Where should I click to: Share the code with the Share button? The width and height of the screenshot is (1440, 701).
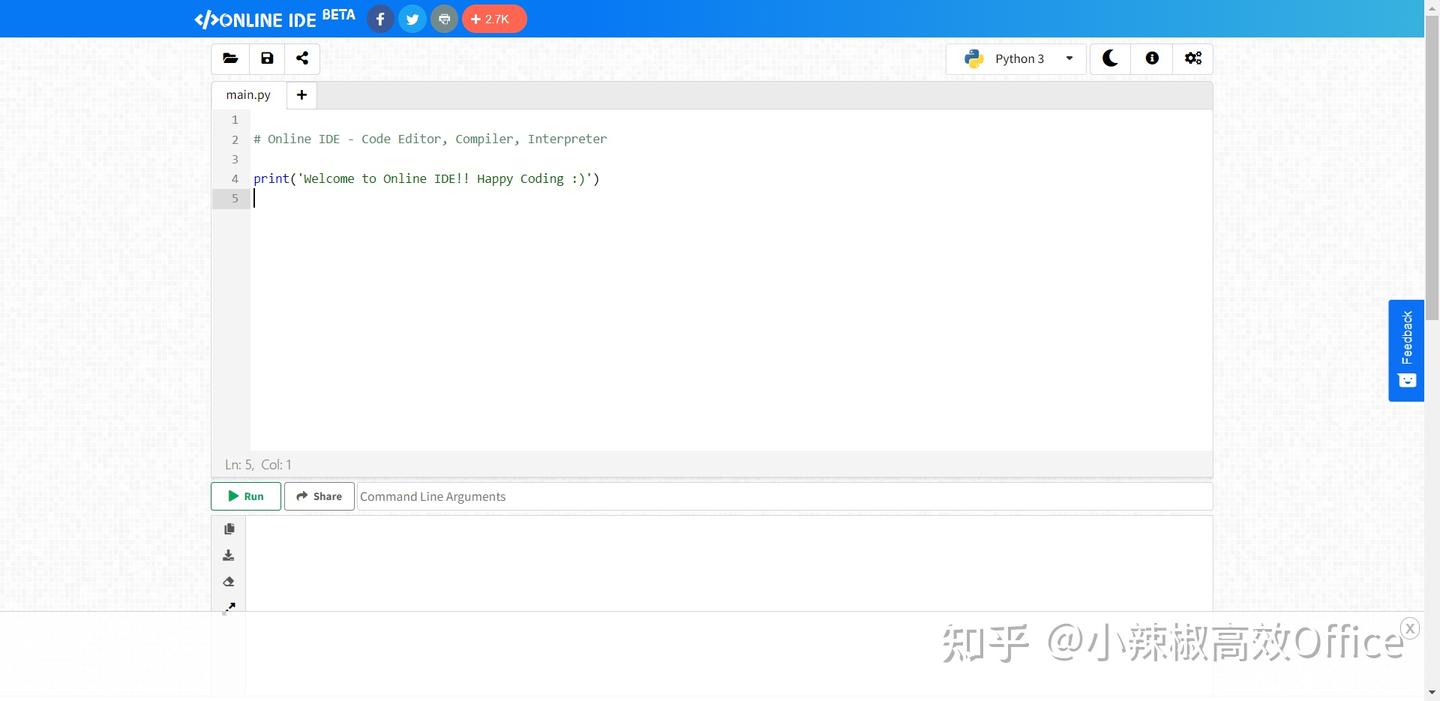coord(319,495)
